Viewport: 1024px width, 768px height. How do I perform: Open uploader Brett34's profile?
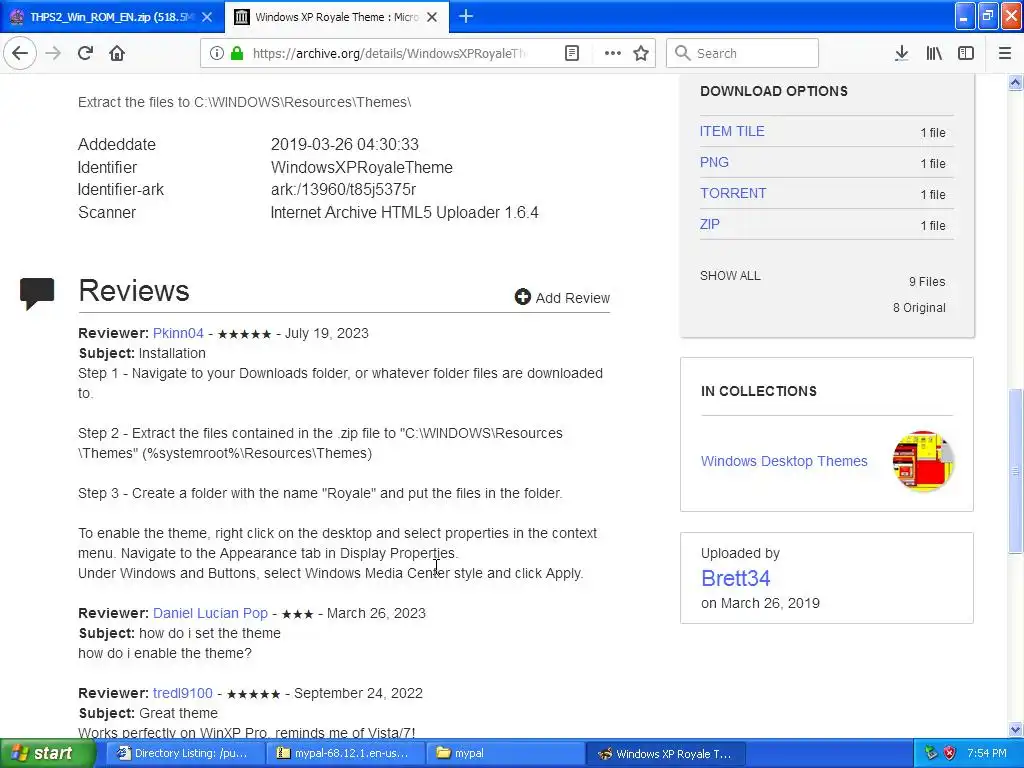735,578
